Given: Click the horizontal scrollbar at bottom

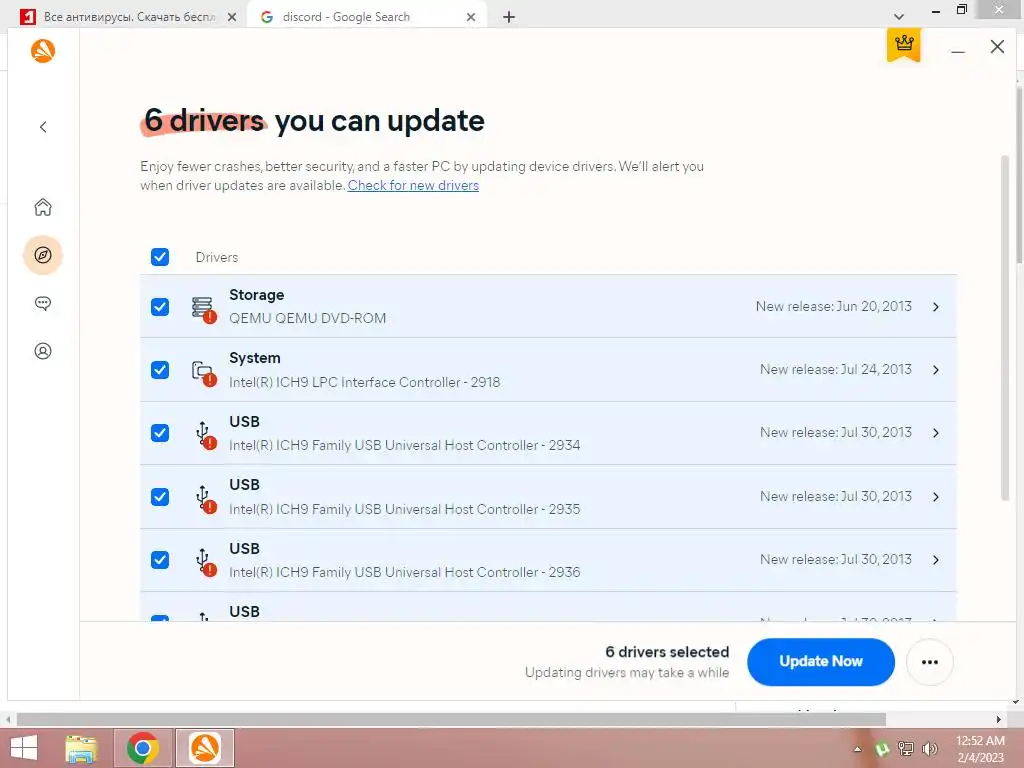Looking at the screenshot, I should pos(451,719).
